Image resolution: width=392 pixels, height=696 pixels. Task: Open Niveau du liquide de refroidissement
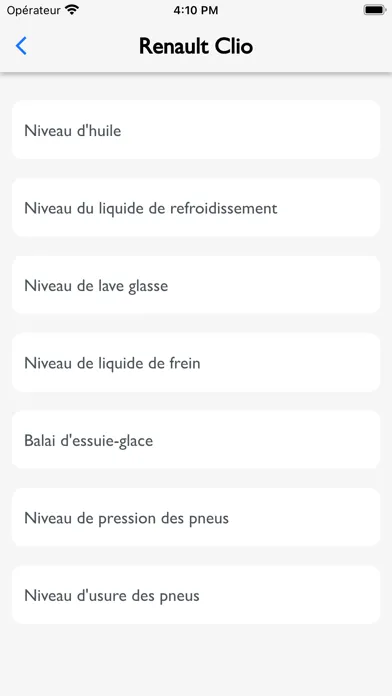(196, 207)
